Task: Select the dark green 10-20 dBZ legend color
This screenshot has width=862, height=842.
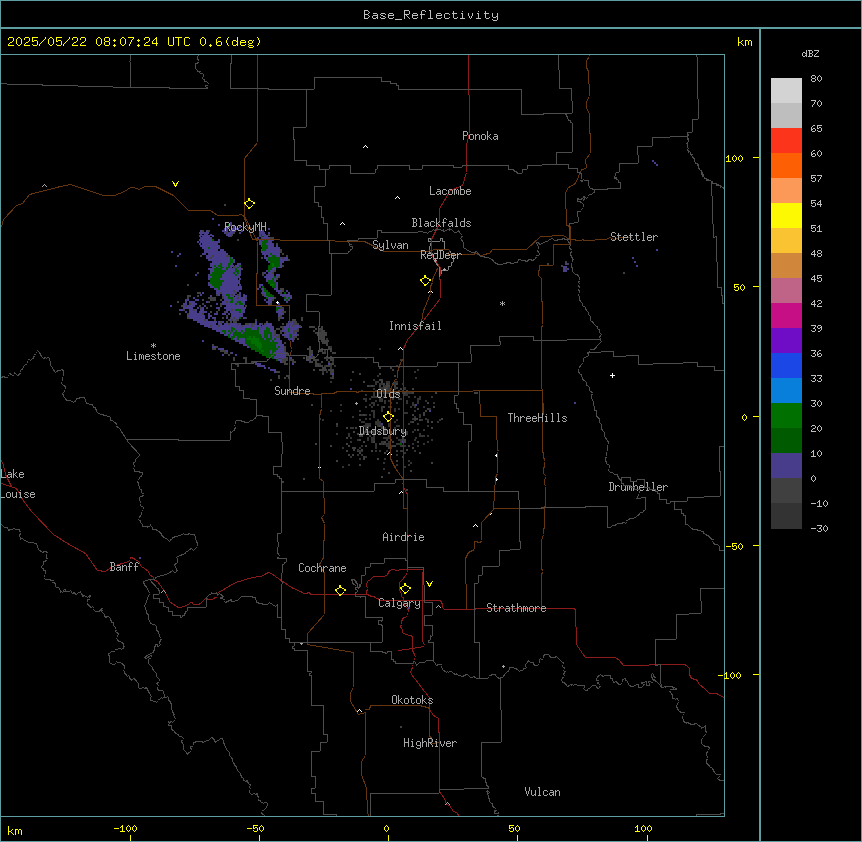Action: point(786,440)
